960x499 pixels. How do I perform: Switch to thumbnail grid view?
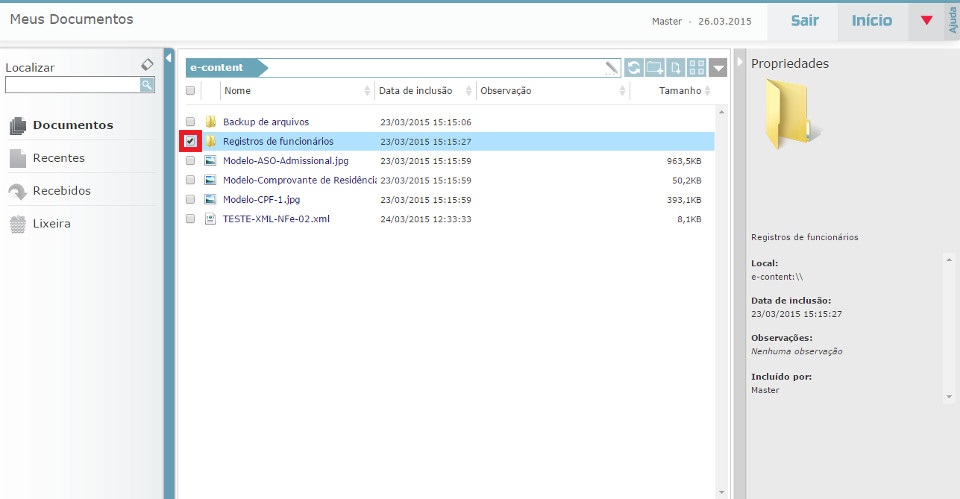tap(697, 68)
